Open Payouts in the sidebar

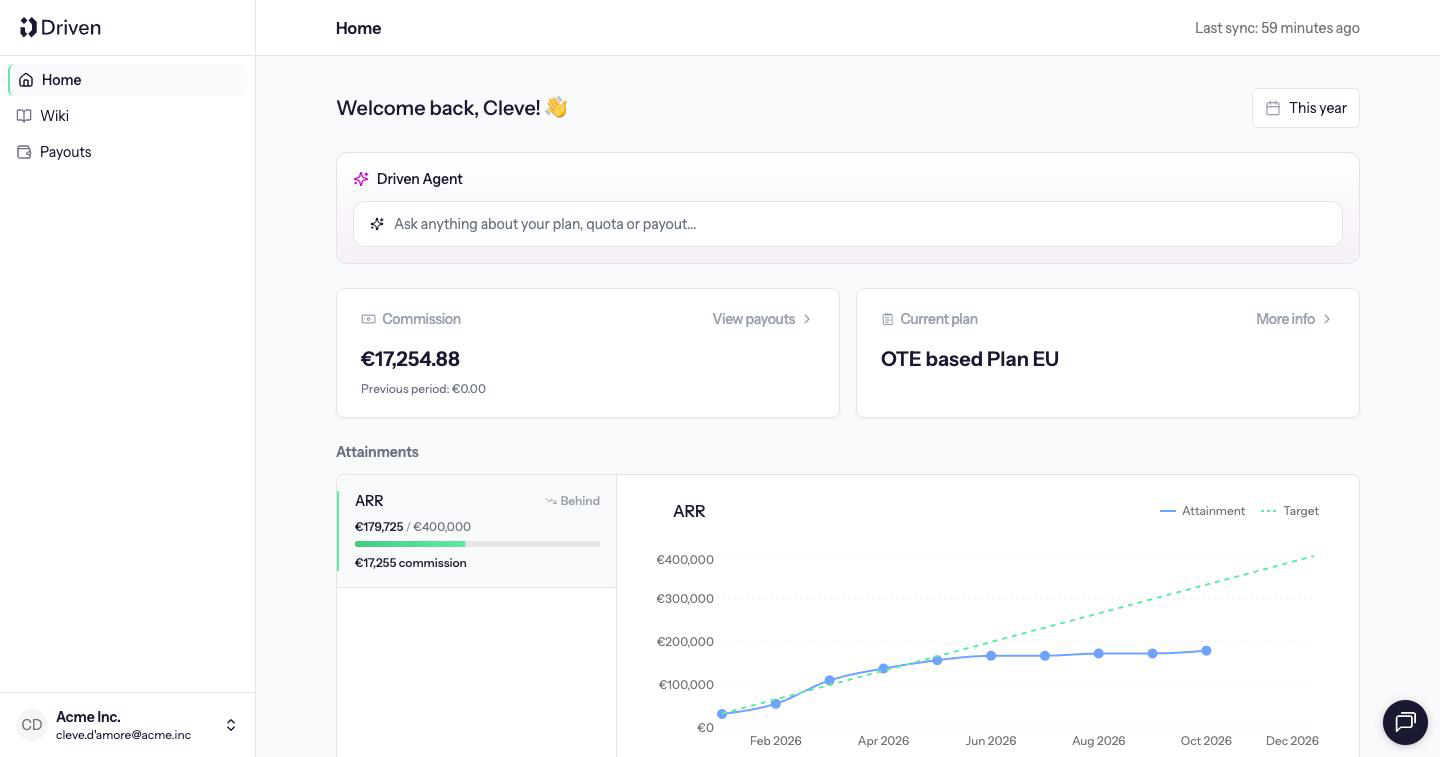(x=127, y=152)
